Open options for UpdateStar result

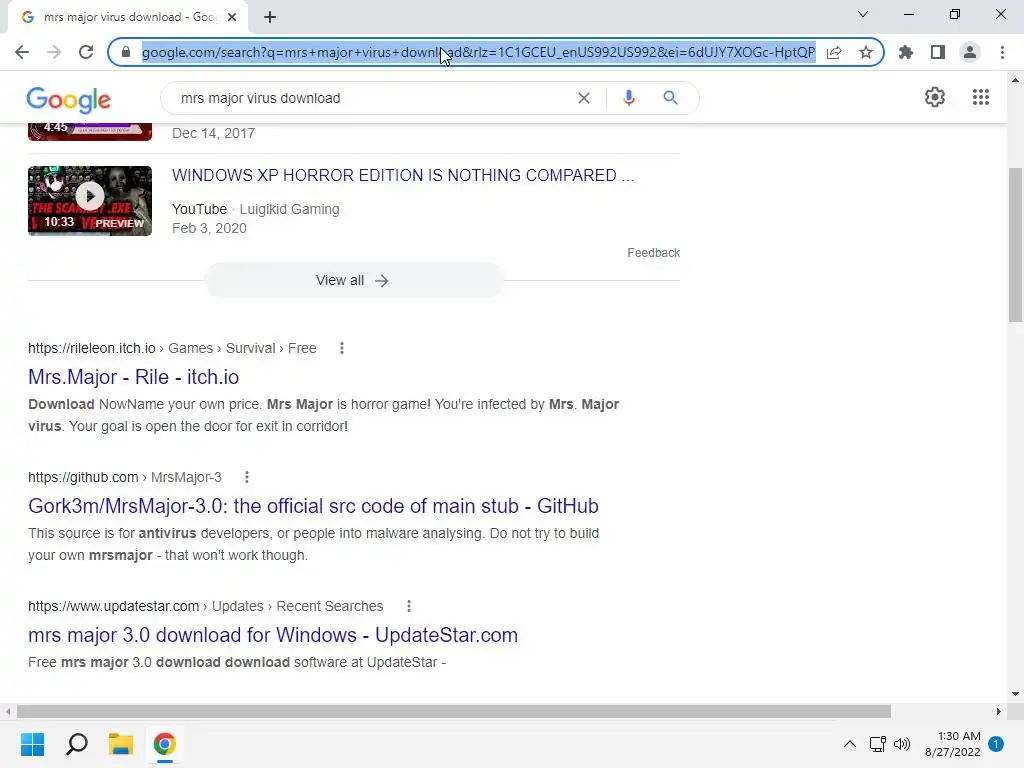[x=409, y=606]
